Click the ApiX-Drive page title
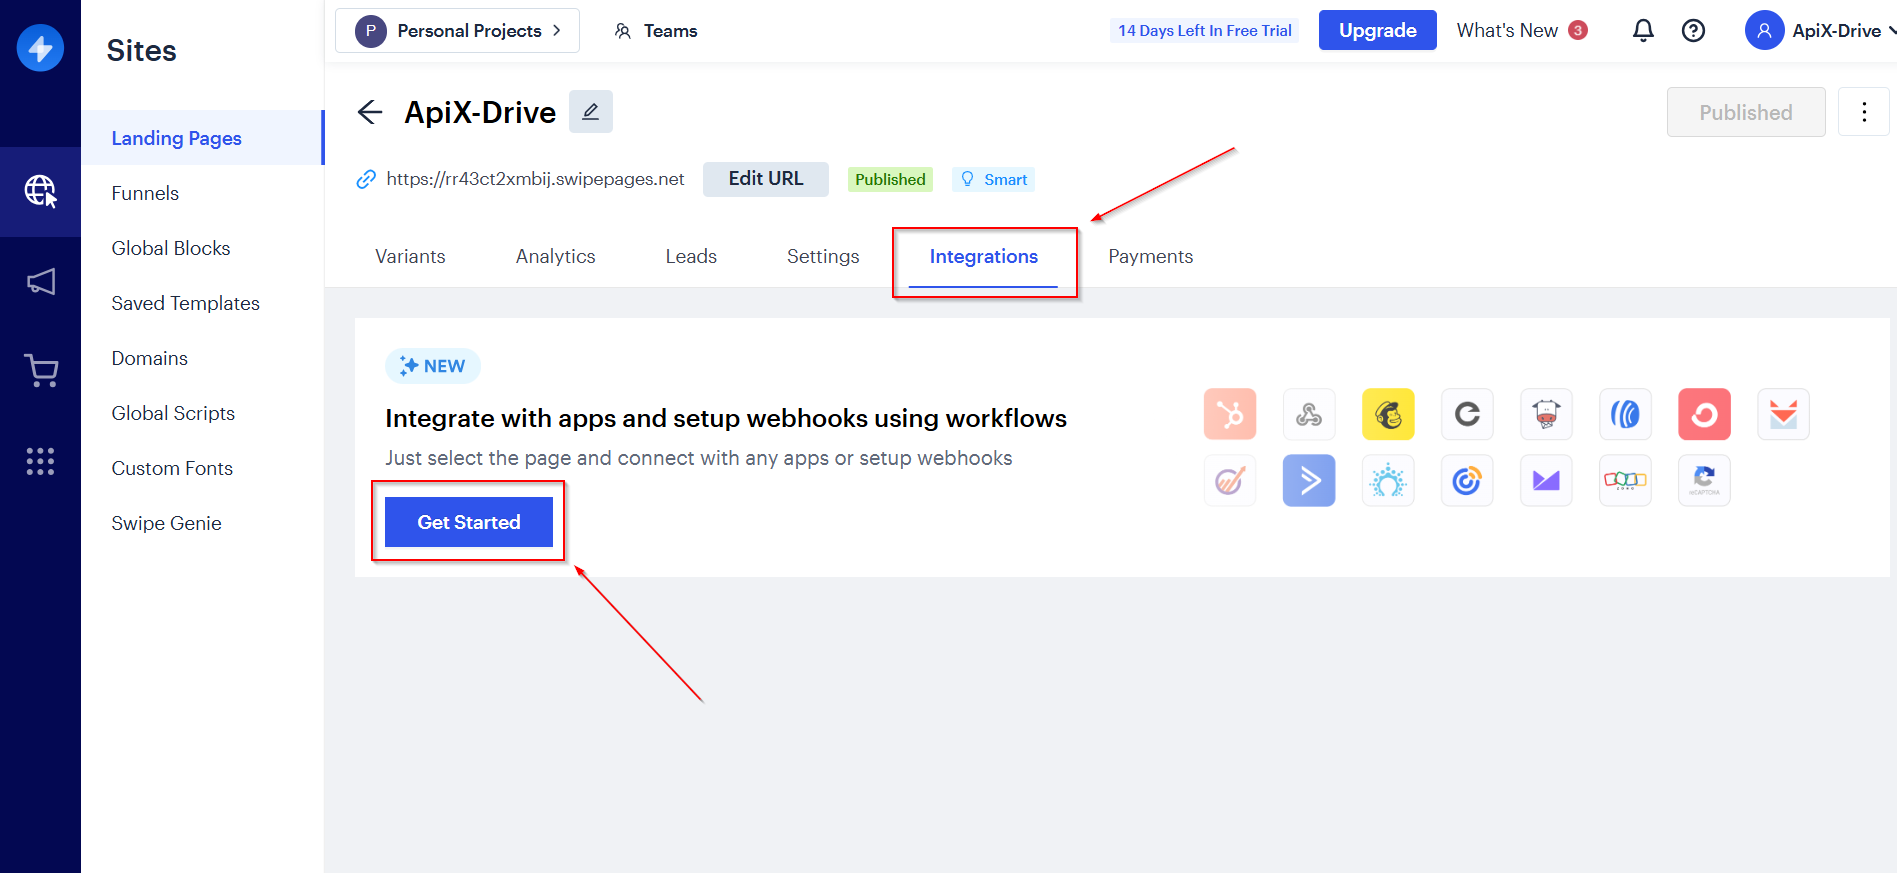This screenshot has height=873, width=1897. point(480,112)
